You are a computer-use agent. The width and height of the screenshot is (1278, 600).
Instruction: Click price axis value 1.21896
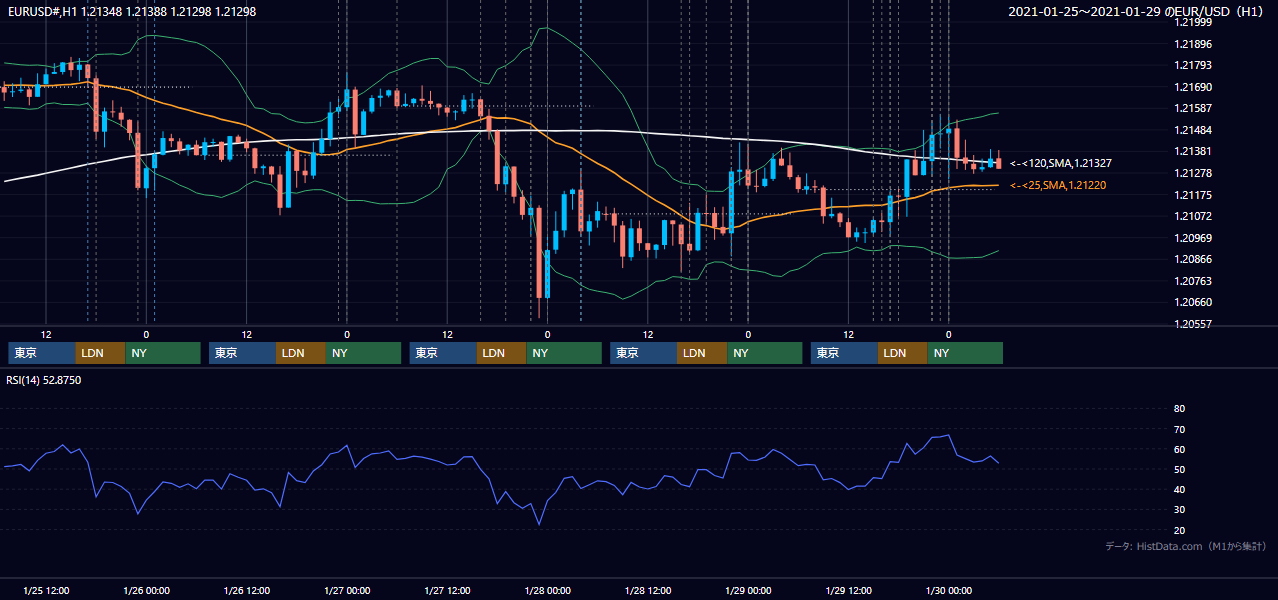1194,44
